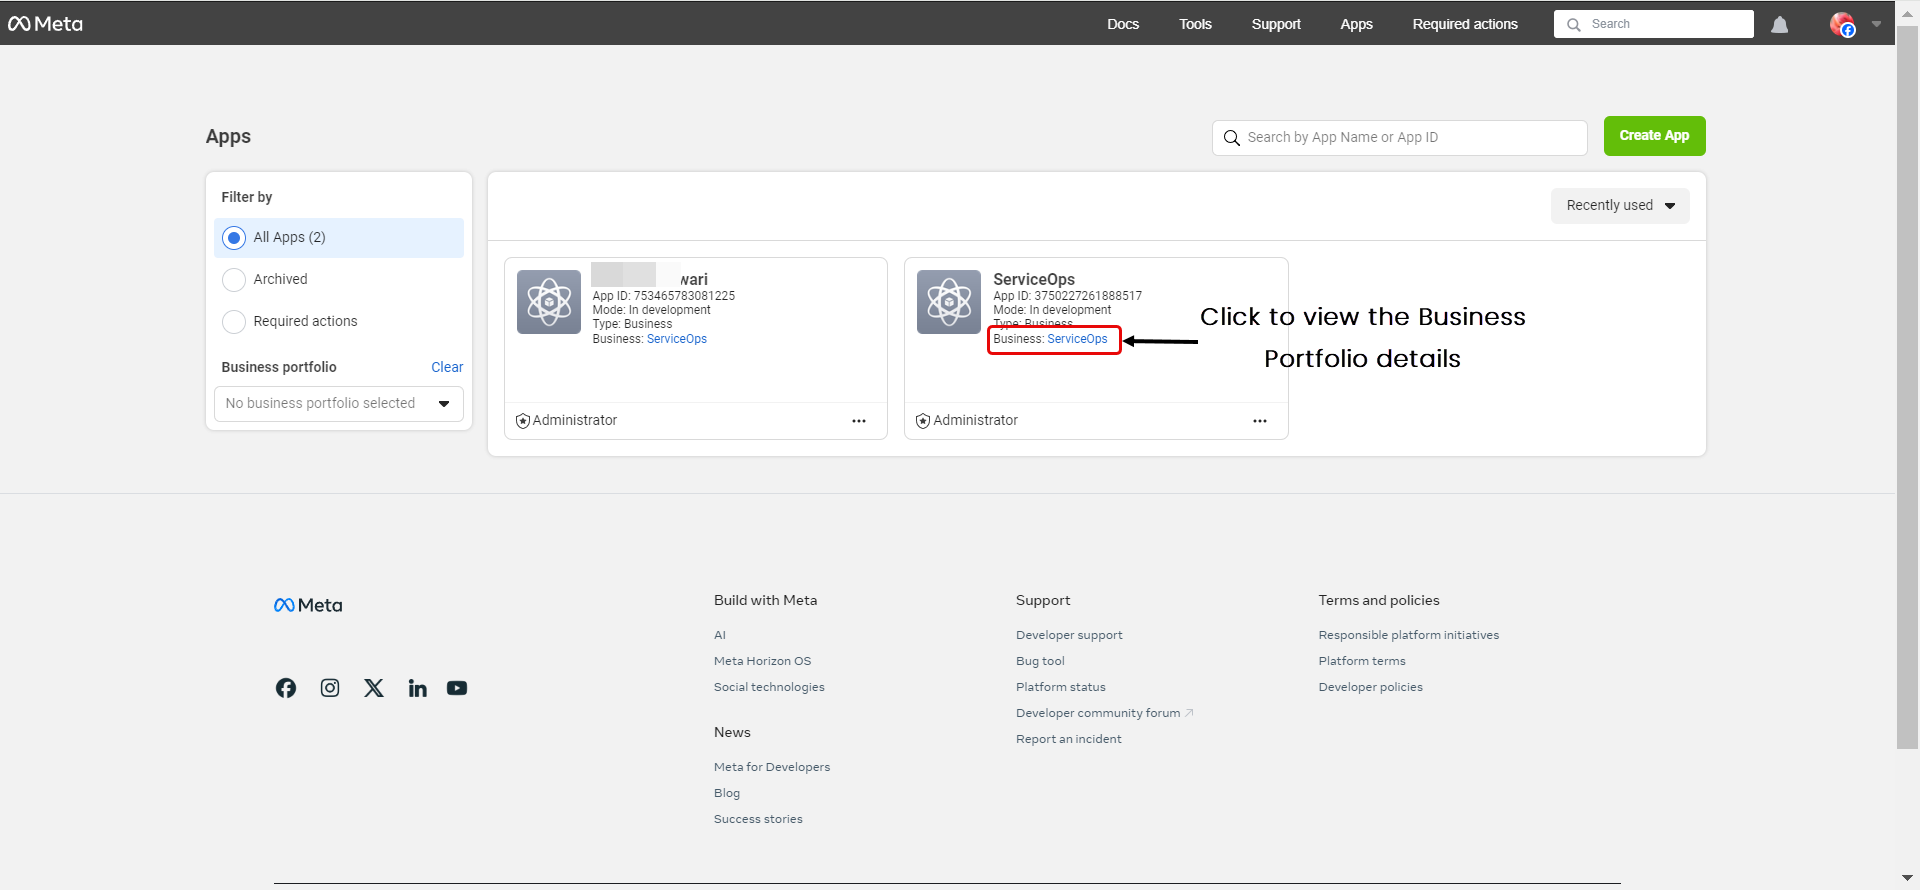The height and width of the screenshot is (890, 1920).
Task: Open Meta's X (Twitter) footer icon
Action: pos(374,688)
